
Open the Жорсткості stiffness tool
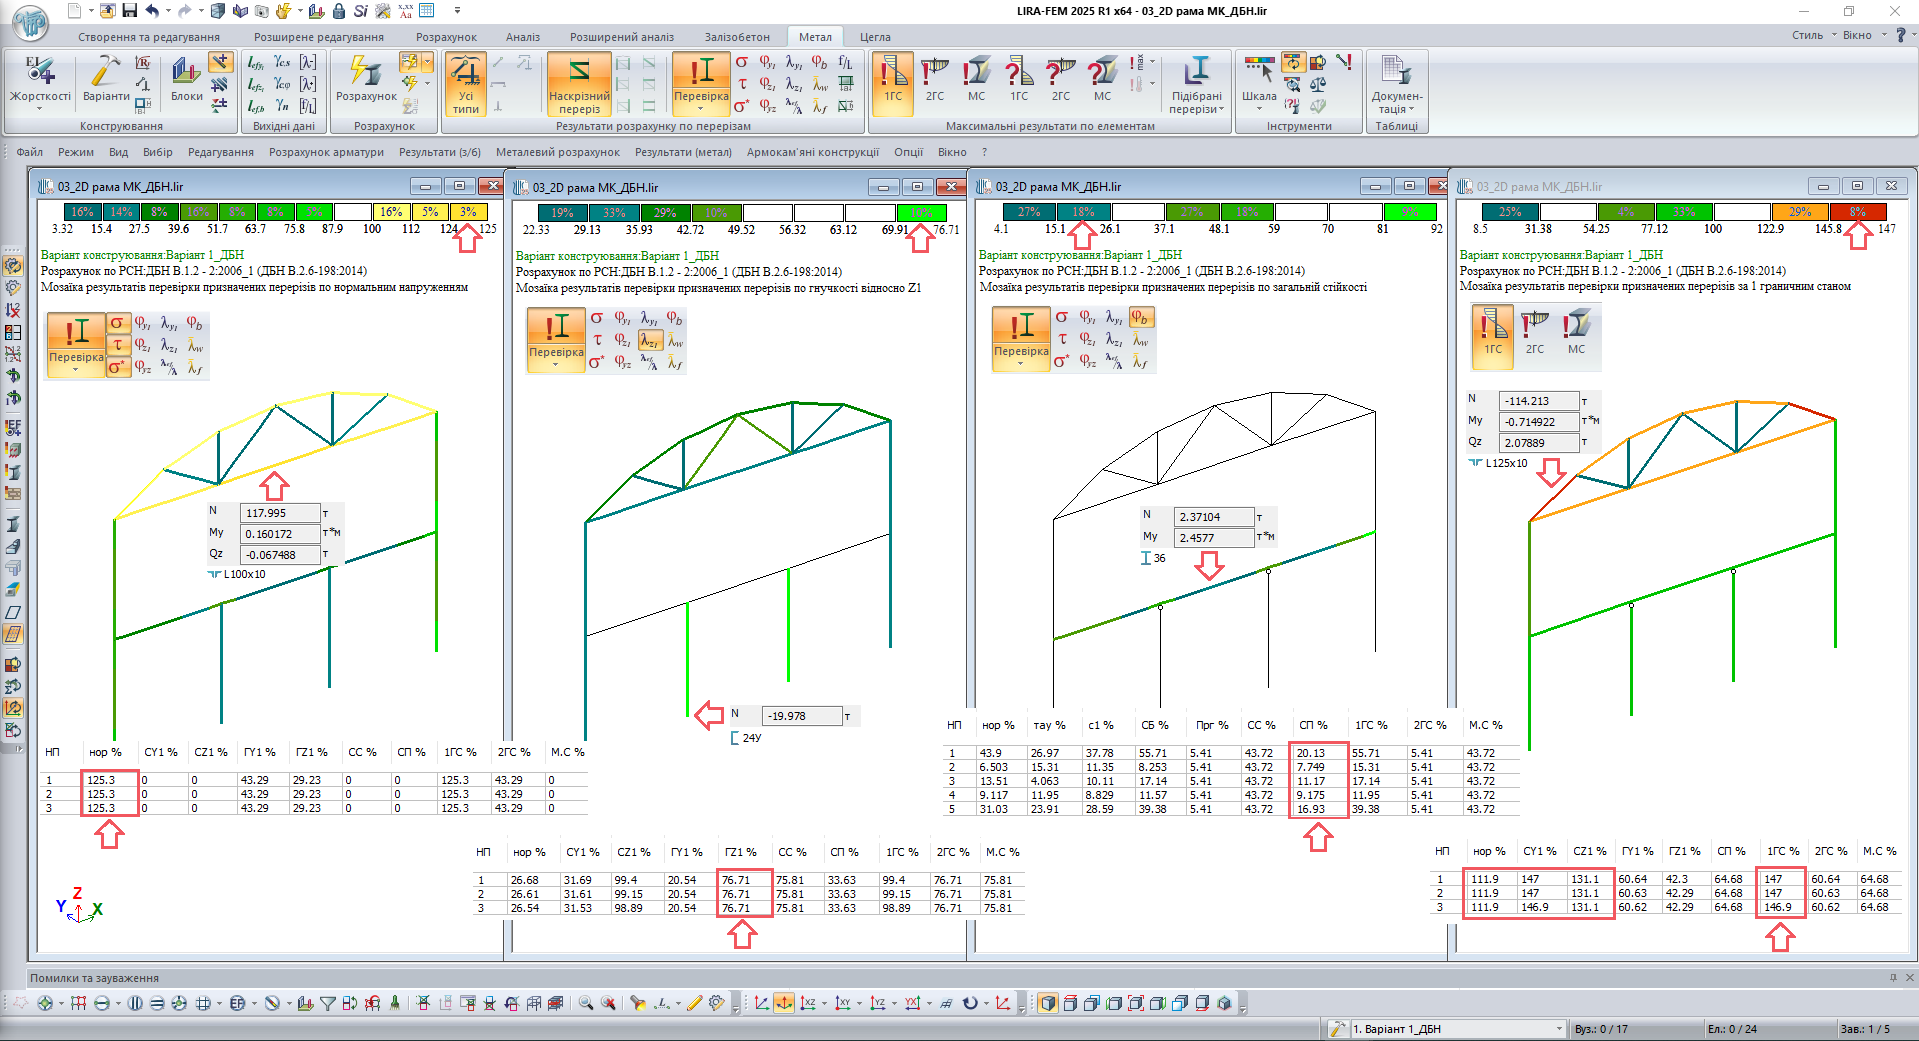pyautogui.click(x=40, y=80)
